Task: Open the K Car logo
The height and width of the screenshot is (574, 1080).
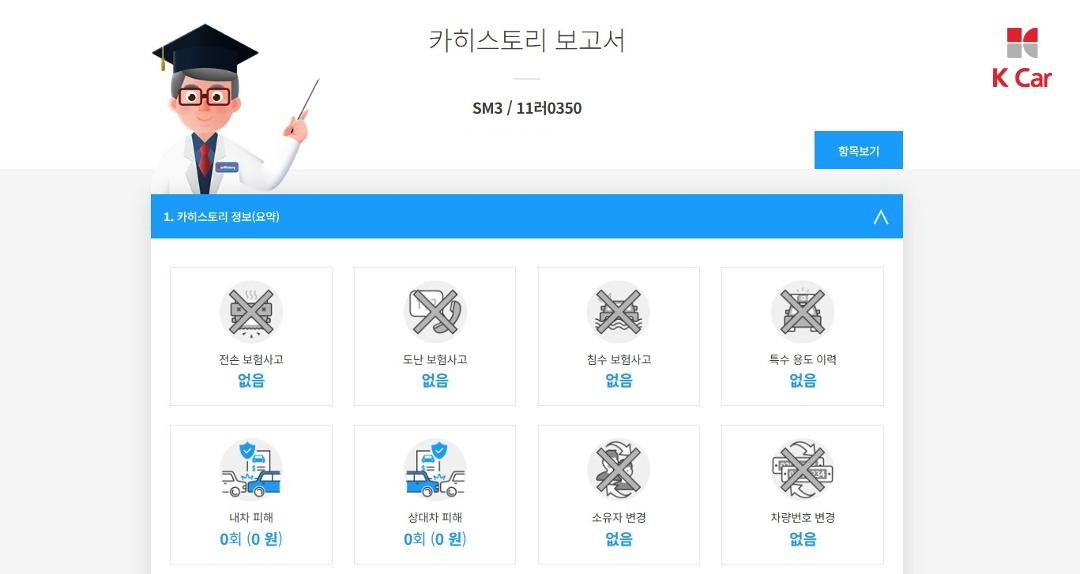Action: (x=1022, y=58)
